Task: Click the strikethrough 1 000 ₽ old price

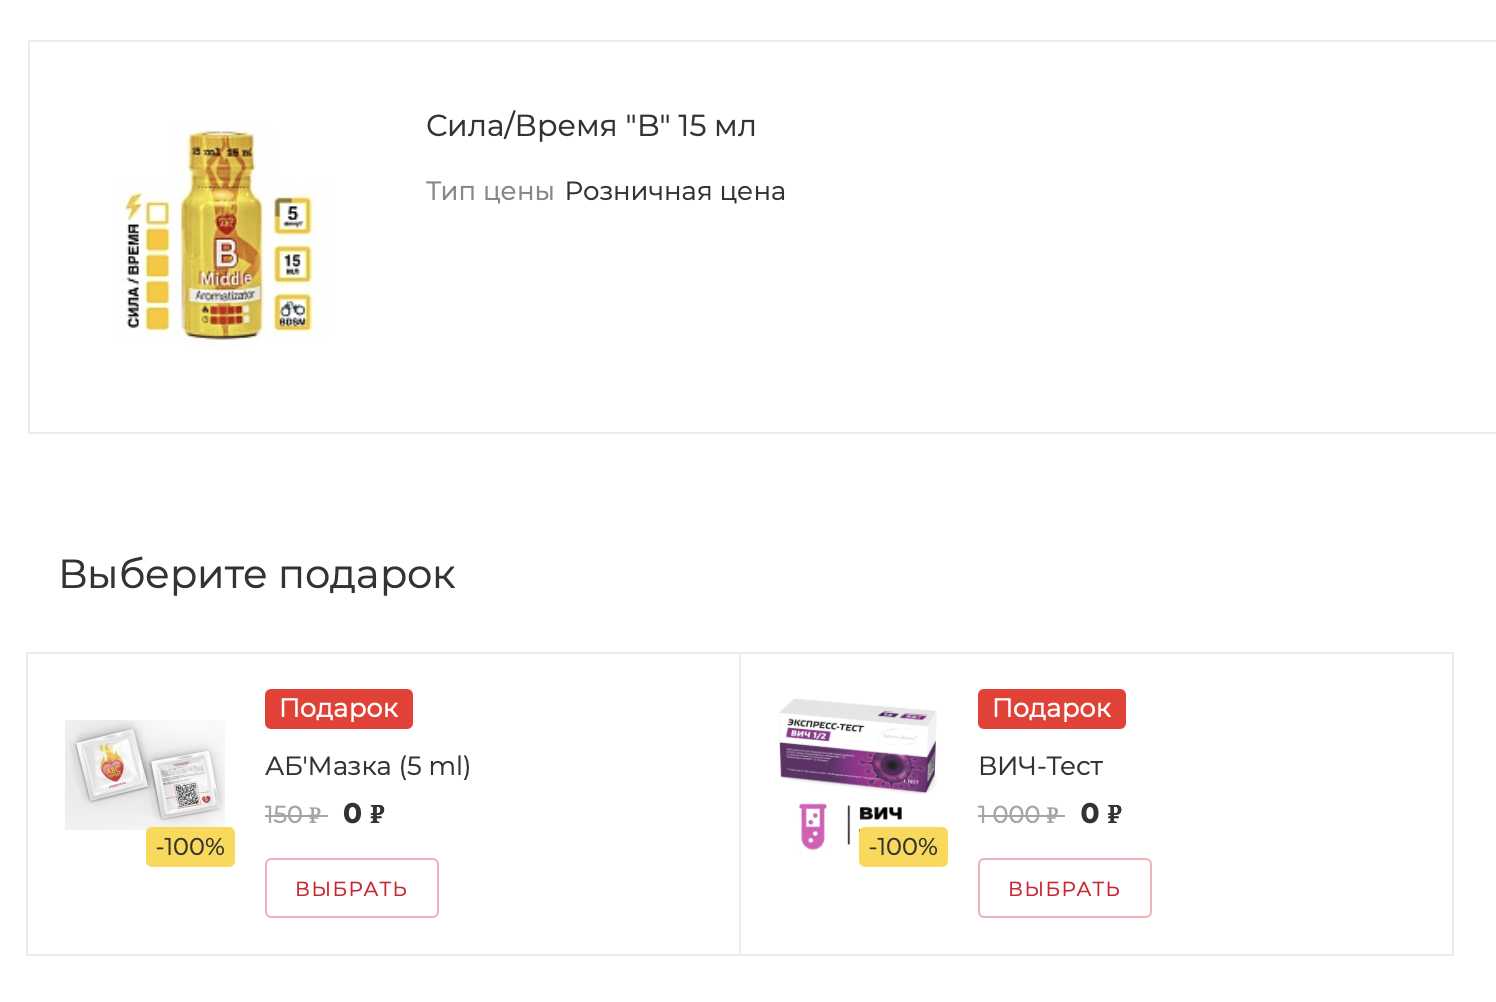Action: [x=1020, y=814]
